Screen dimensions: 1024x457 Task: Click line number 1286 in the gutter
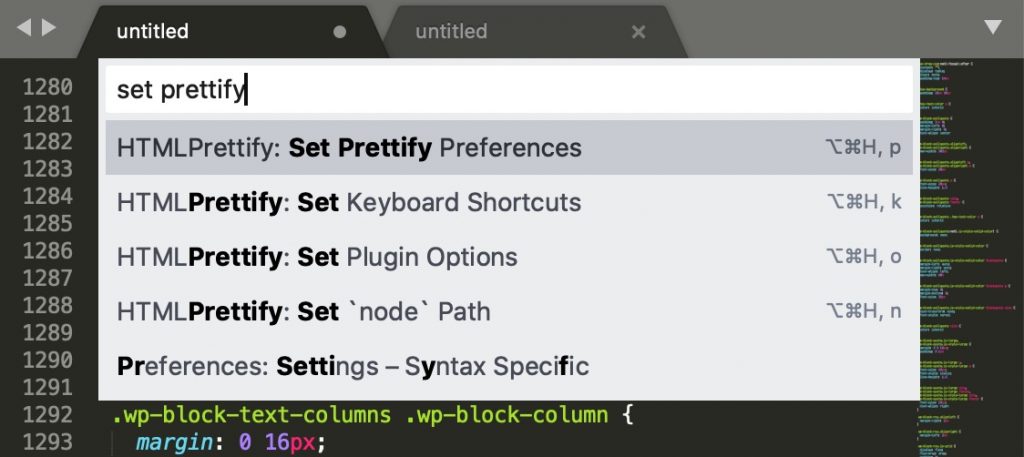pyautogui.click(x=48, y=251)
